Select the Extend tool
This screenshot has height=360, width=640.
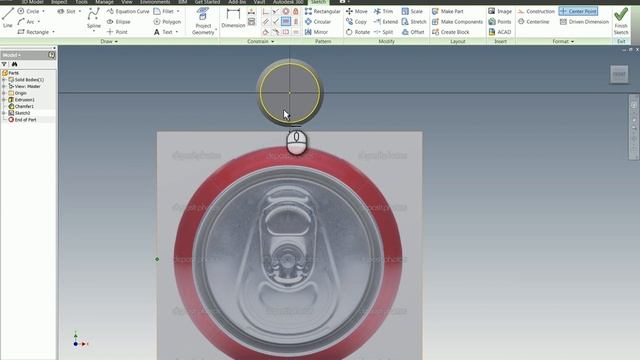click(x=385, y=22)
